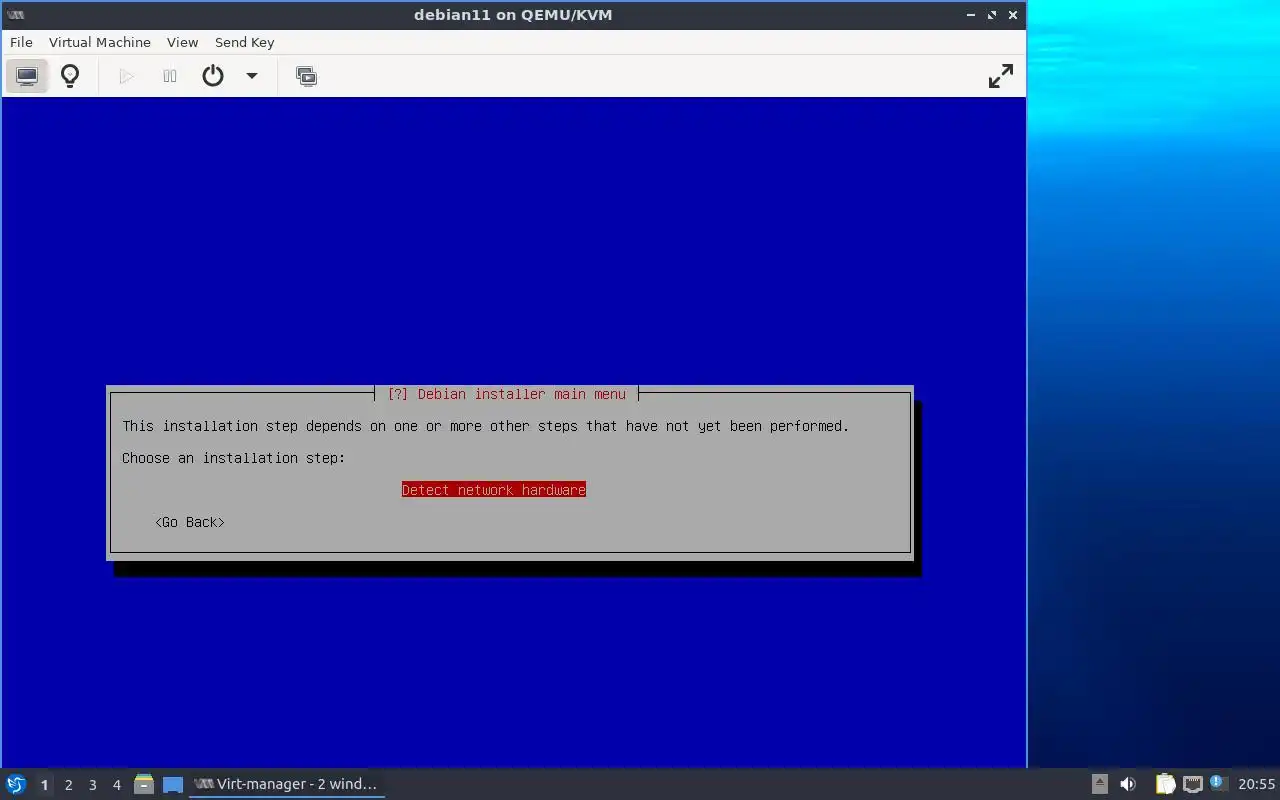Click the show desktop icon in taskbar
The height and width of the screenshot is (800, 1280).
(173, 785)
